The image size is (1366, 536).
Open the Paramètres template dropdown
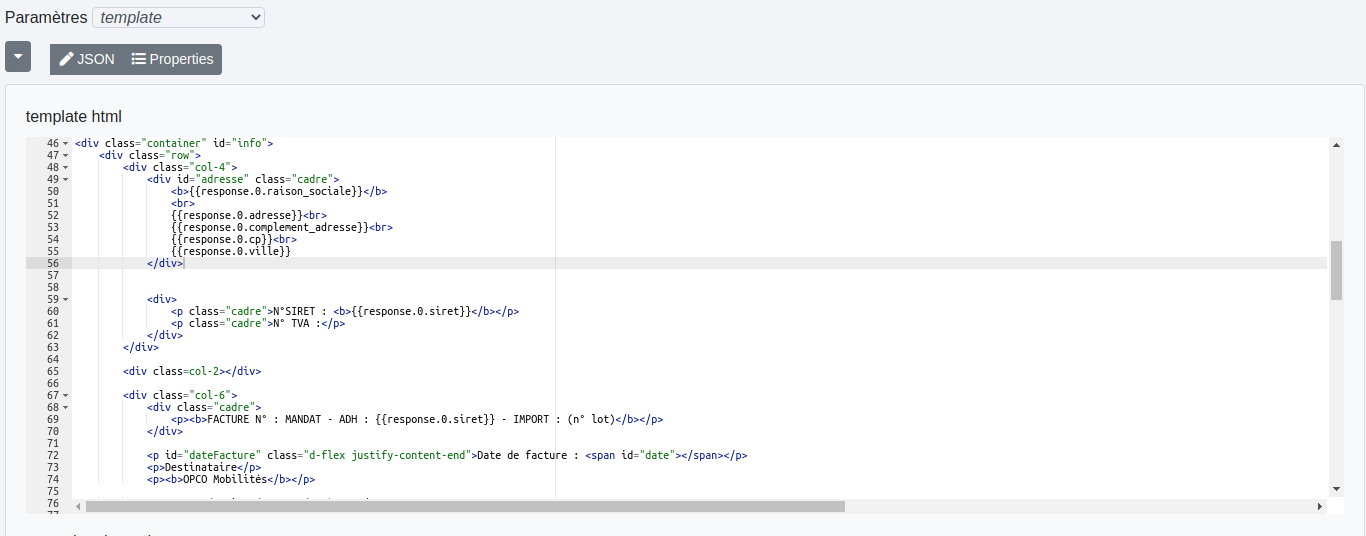click(x=178, y=17)
